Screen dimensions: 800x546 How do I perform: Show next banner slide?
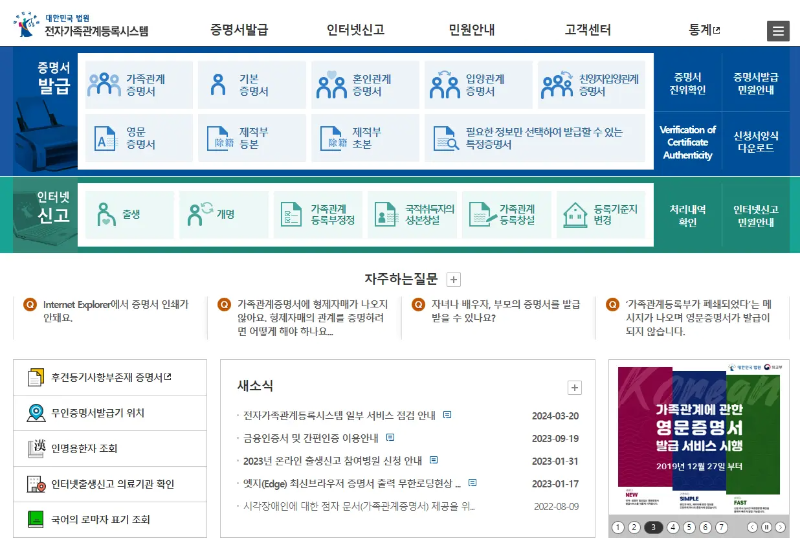tap(780, 527)
